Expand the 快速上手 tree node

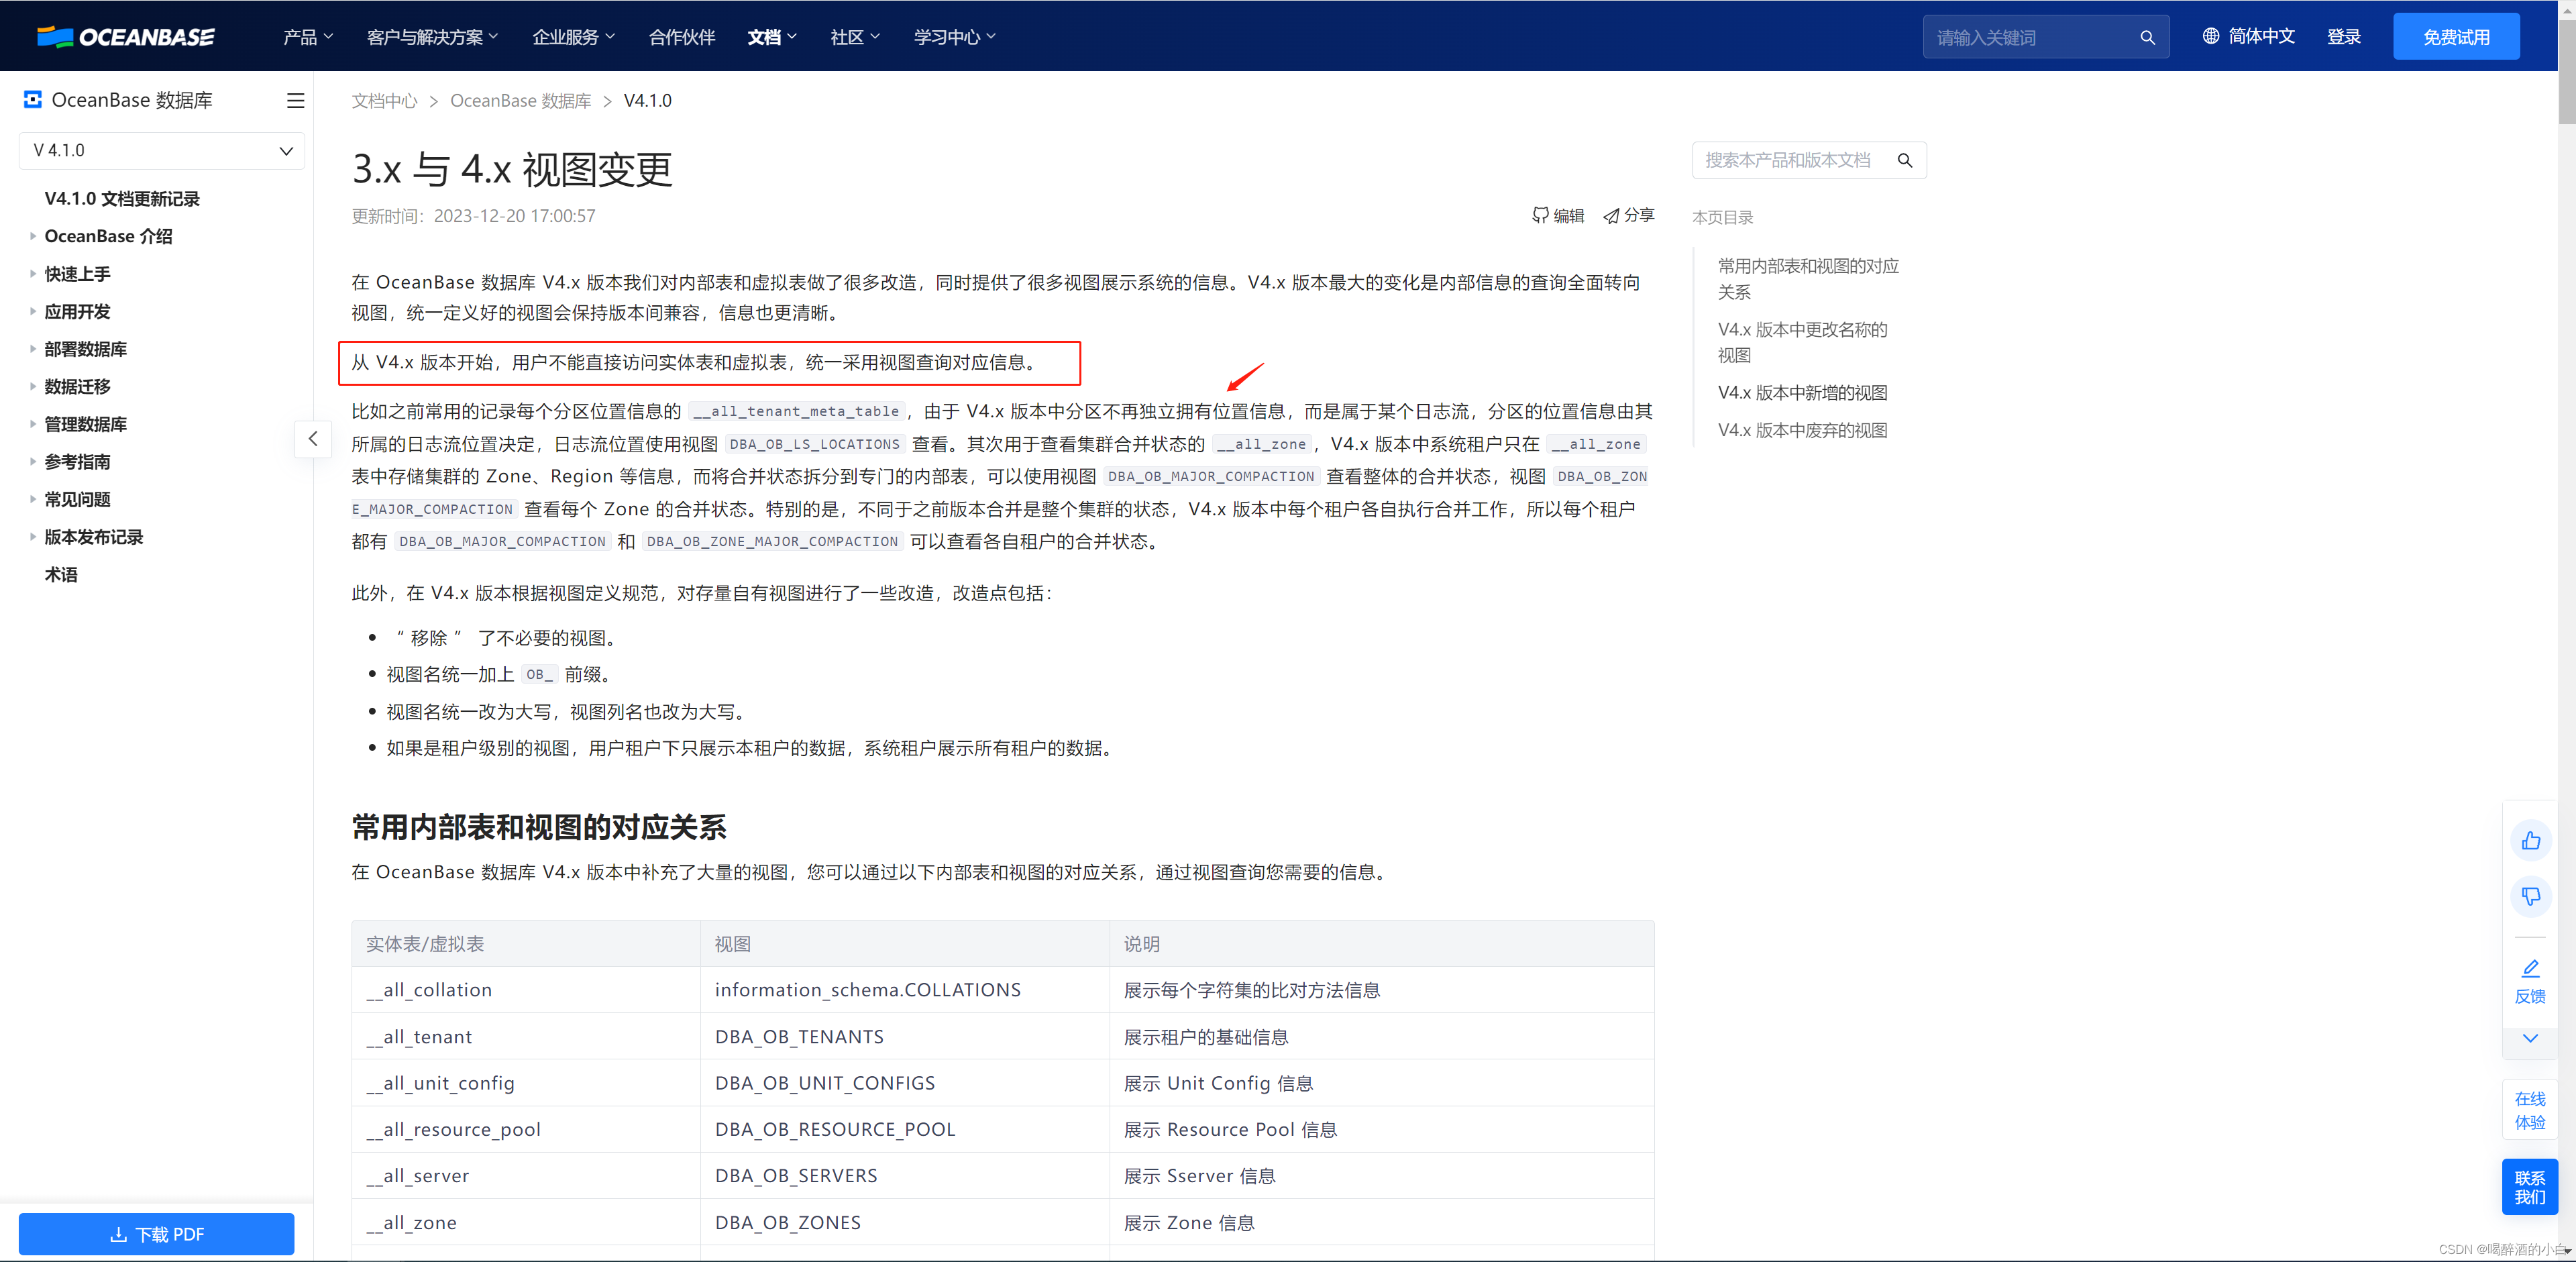point(33,274)
